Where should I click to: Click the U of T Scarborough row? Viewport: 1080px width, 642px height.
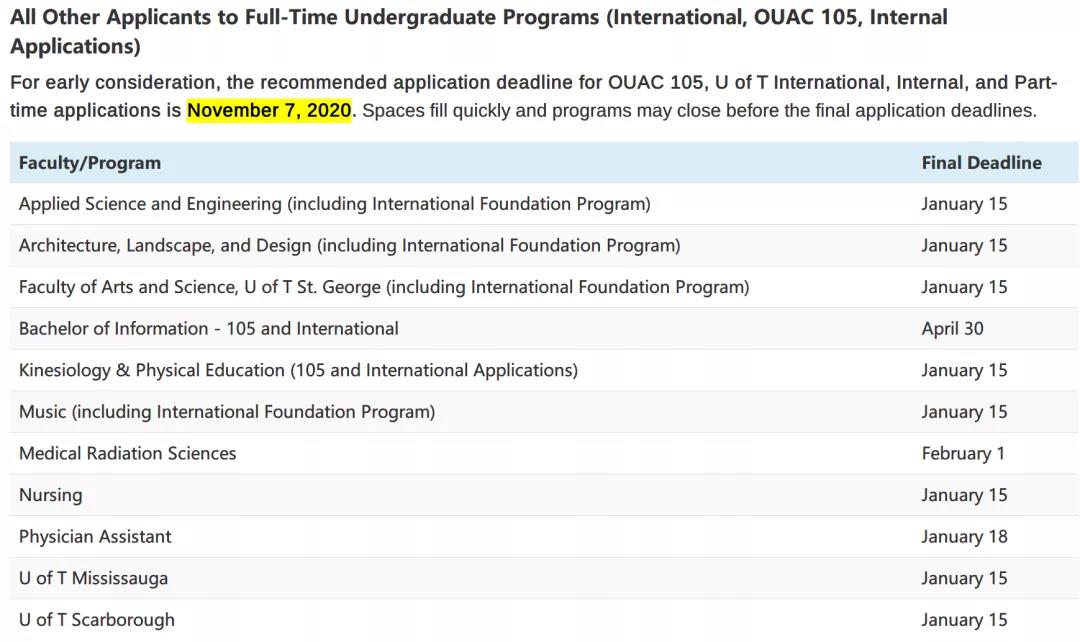click(x=544, y=620)
